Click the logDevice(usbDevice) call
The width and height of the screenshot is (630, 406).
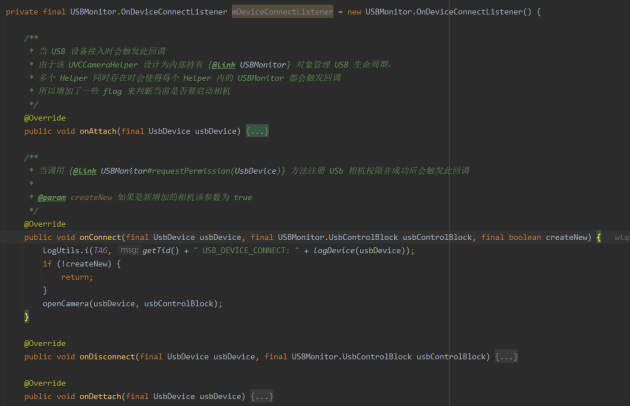(x=361, y=250)
